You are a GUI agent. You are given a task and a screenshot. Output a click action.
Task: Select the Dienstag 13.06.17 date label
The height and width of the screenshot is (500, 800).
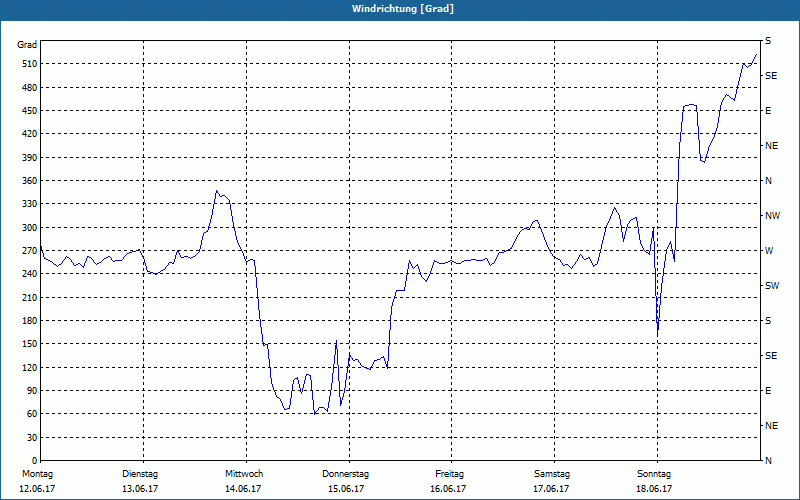(x=140, y=481)
